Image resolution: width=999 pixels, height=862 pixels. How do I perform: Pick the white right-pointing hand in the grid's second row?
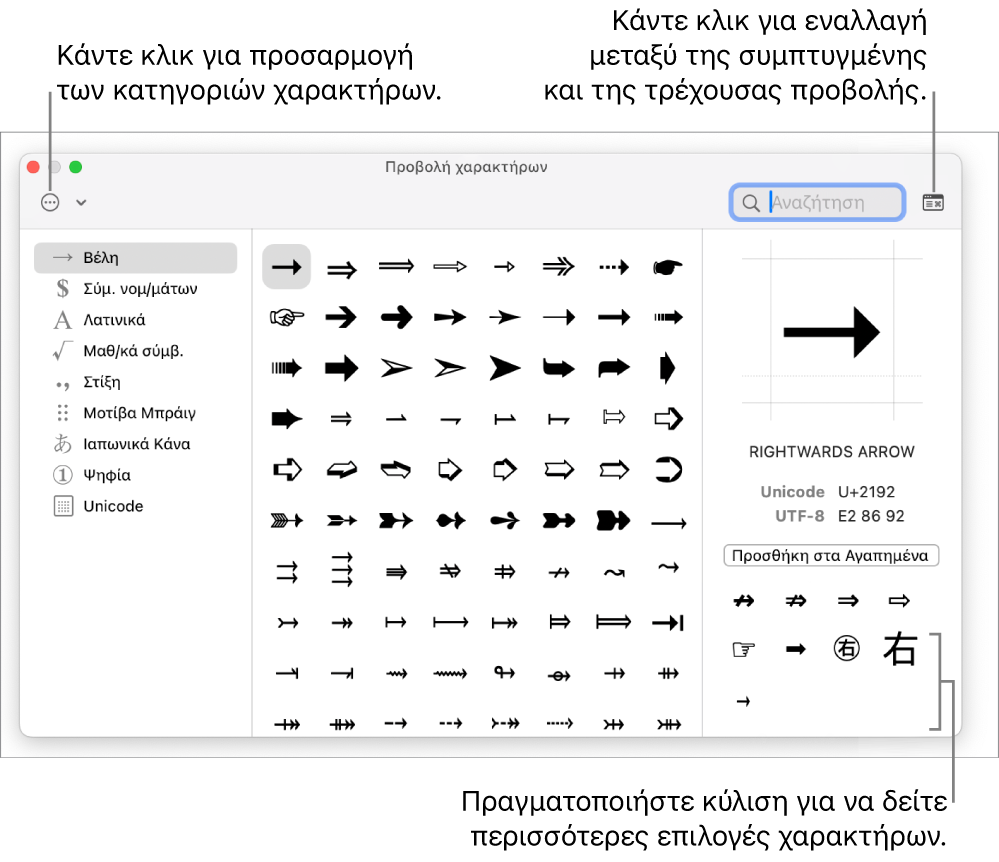pos(287,317)
